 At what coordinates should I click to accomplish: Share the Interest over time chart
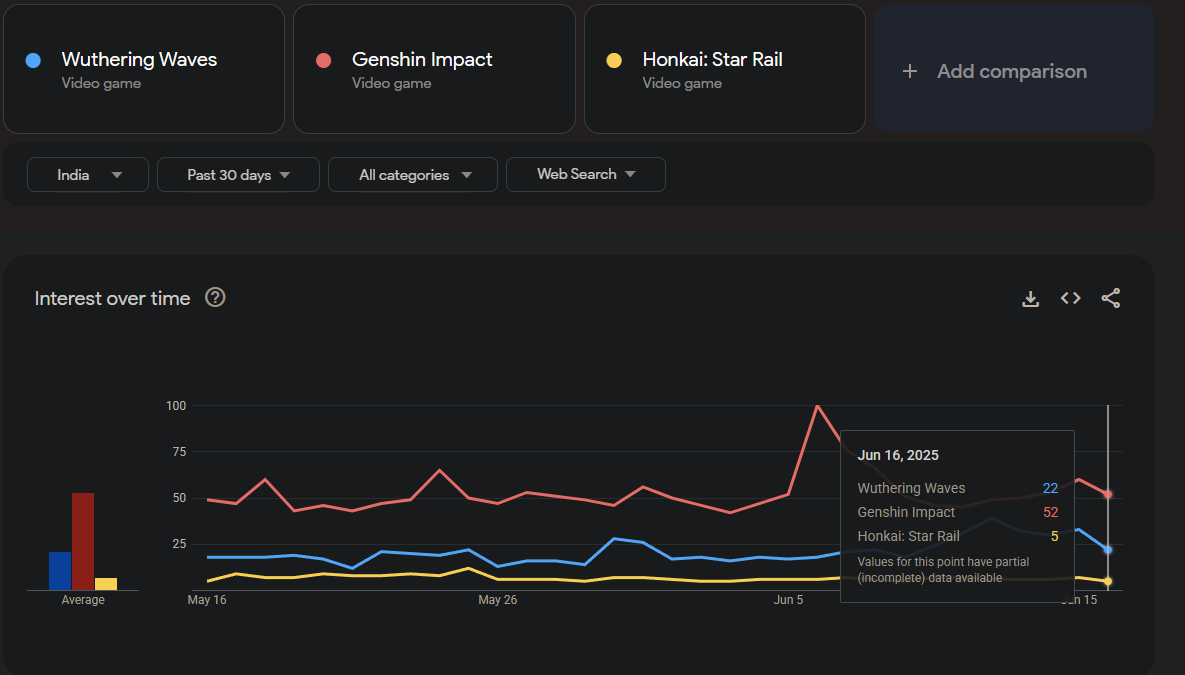tap(1110, 298)
